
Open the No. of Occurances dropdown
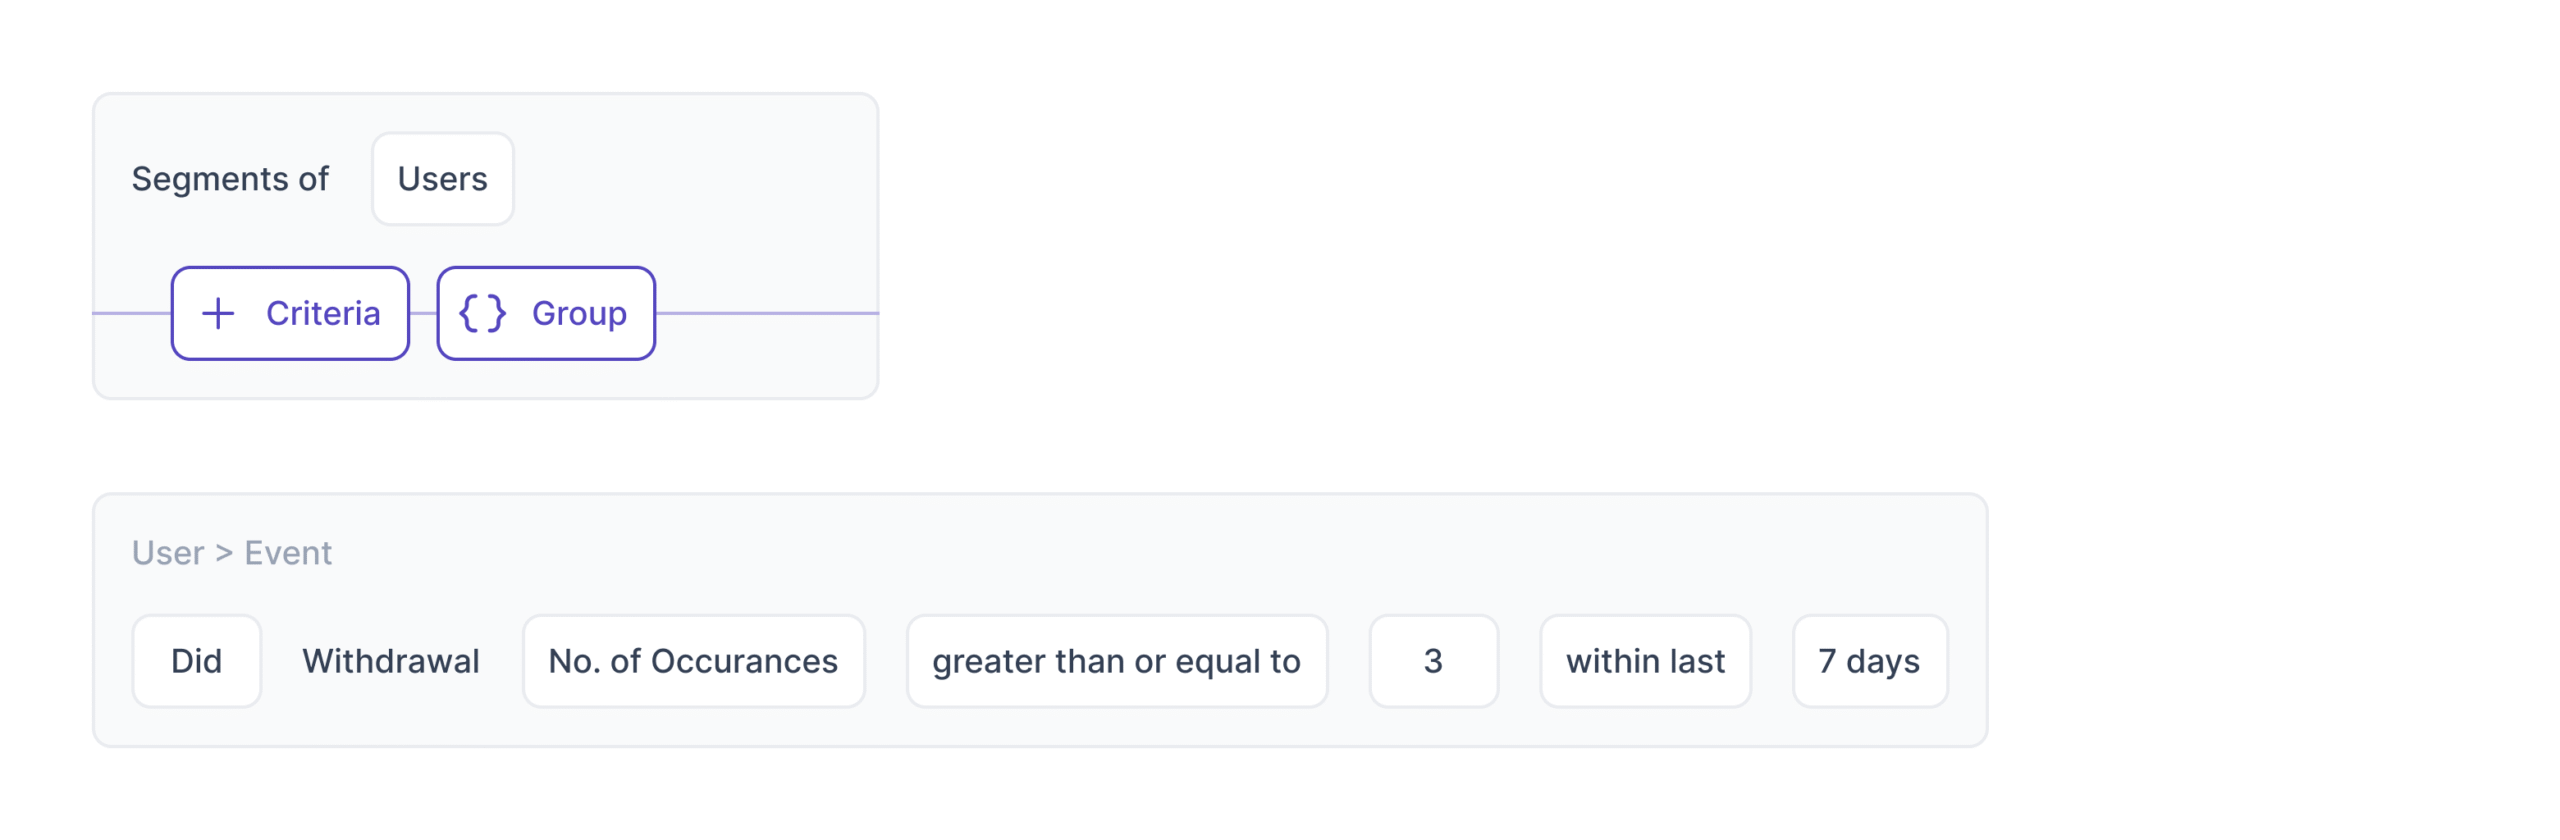(693, 661)
